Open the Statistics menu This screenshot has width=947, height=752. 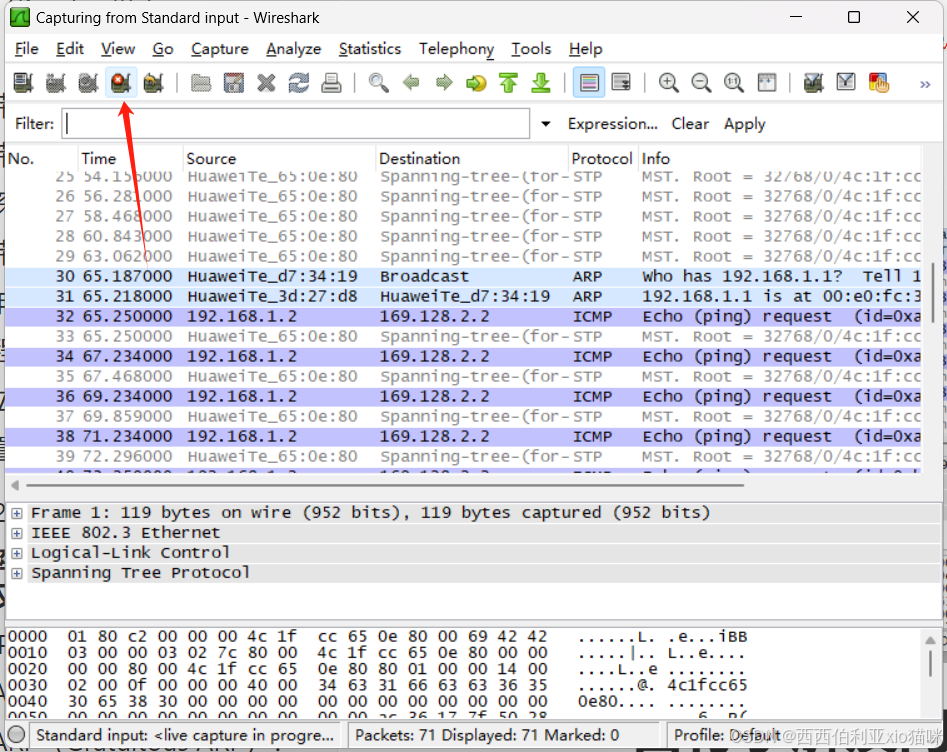[370, 49]
